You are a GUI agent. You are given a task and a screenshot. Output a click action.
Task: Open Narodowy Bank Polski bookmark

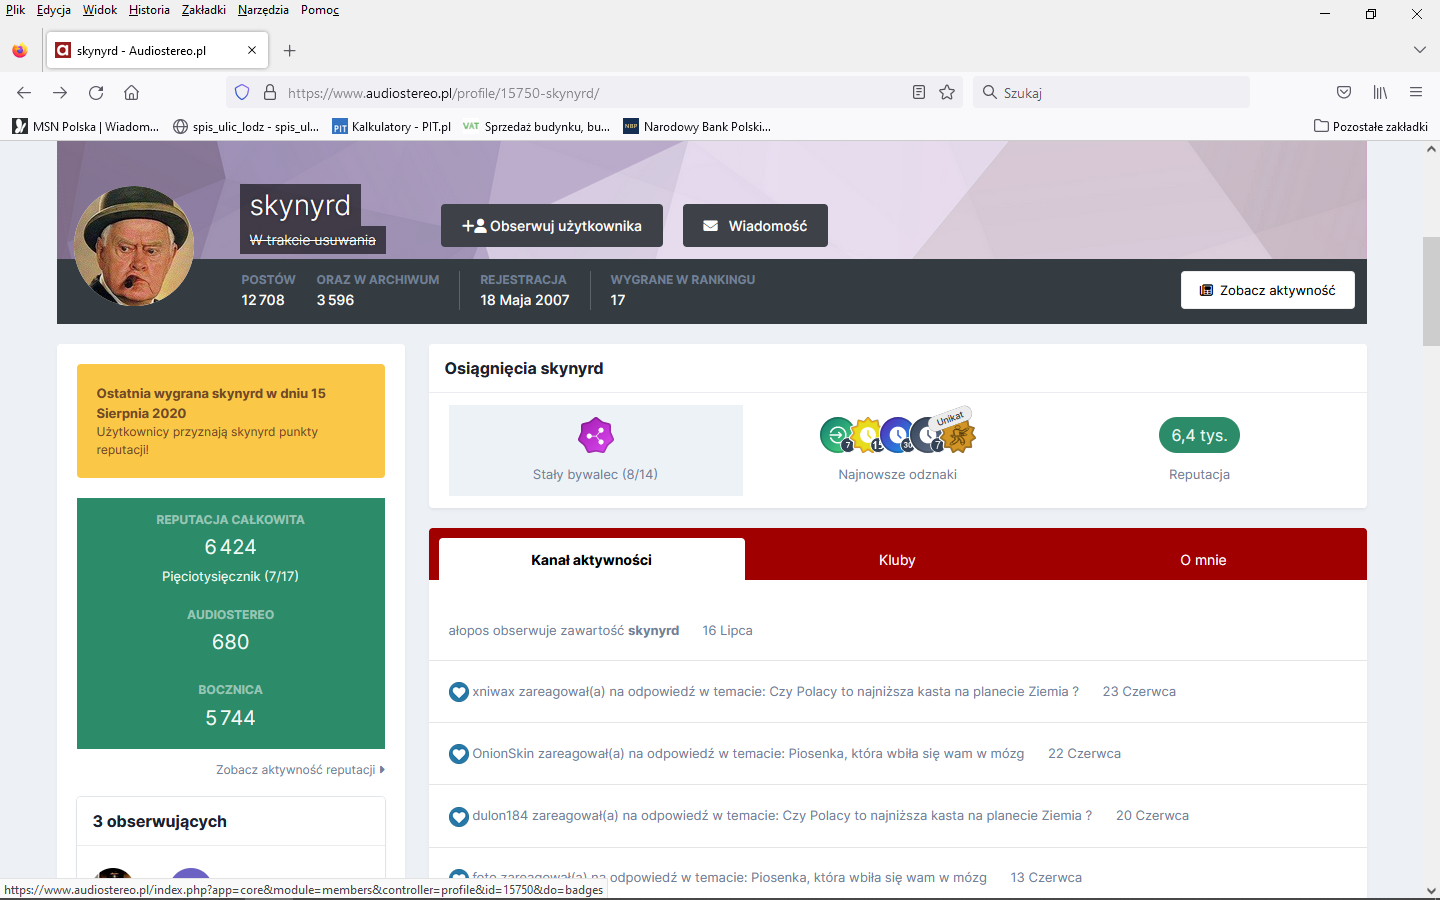click(697, 127)
